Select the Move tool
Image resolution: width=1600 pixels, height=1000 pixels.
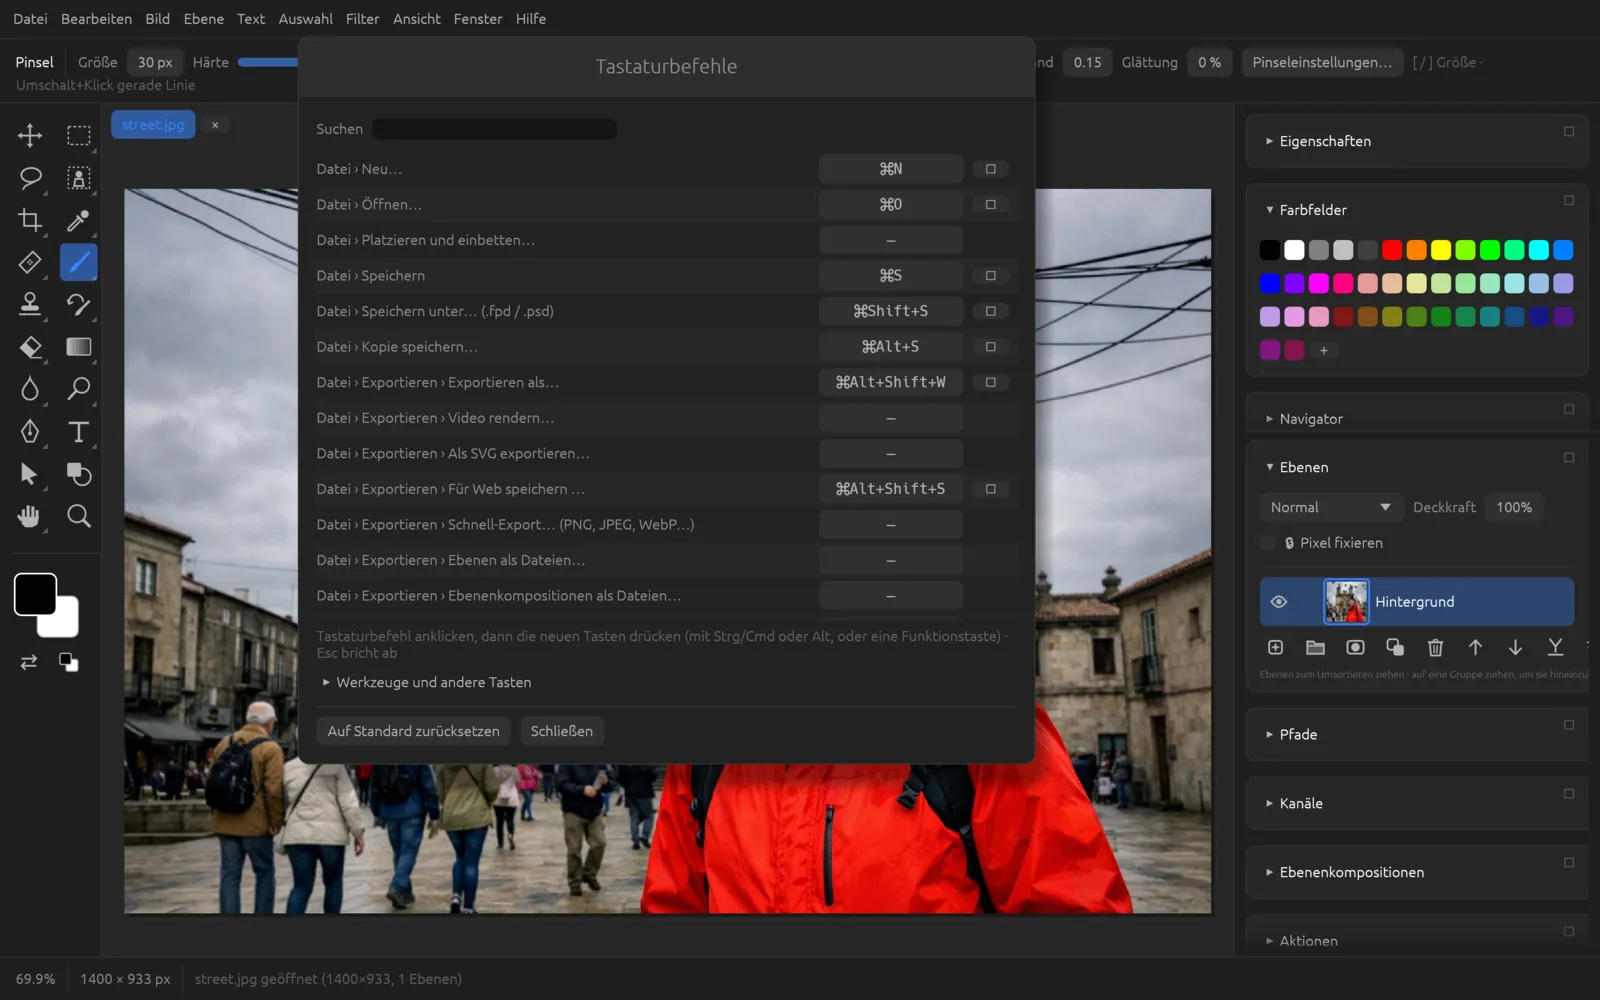pyautogui.click(x=30, y=135)
